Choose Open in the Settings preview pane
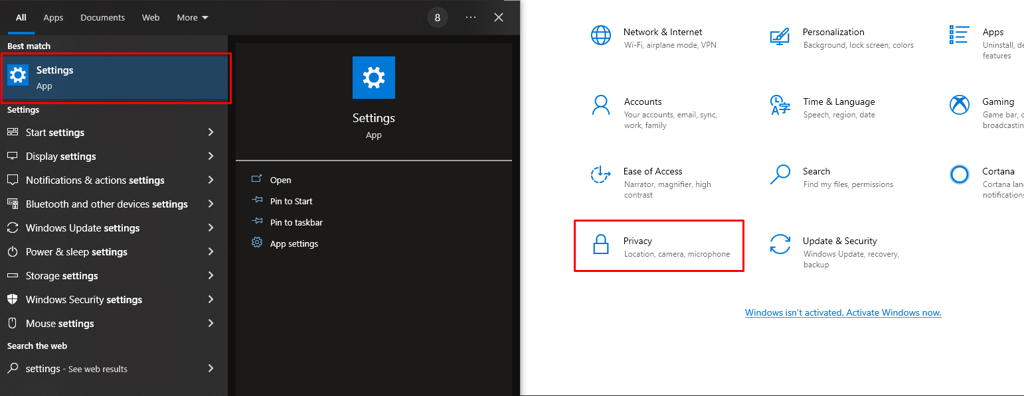This screenshot has height=396, width=1024. (281, 180)
